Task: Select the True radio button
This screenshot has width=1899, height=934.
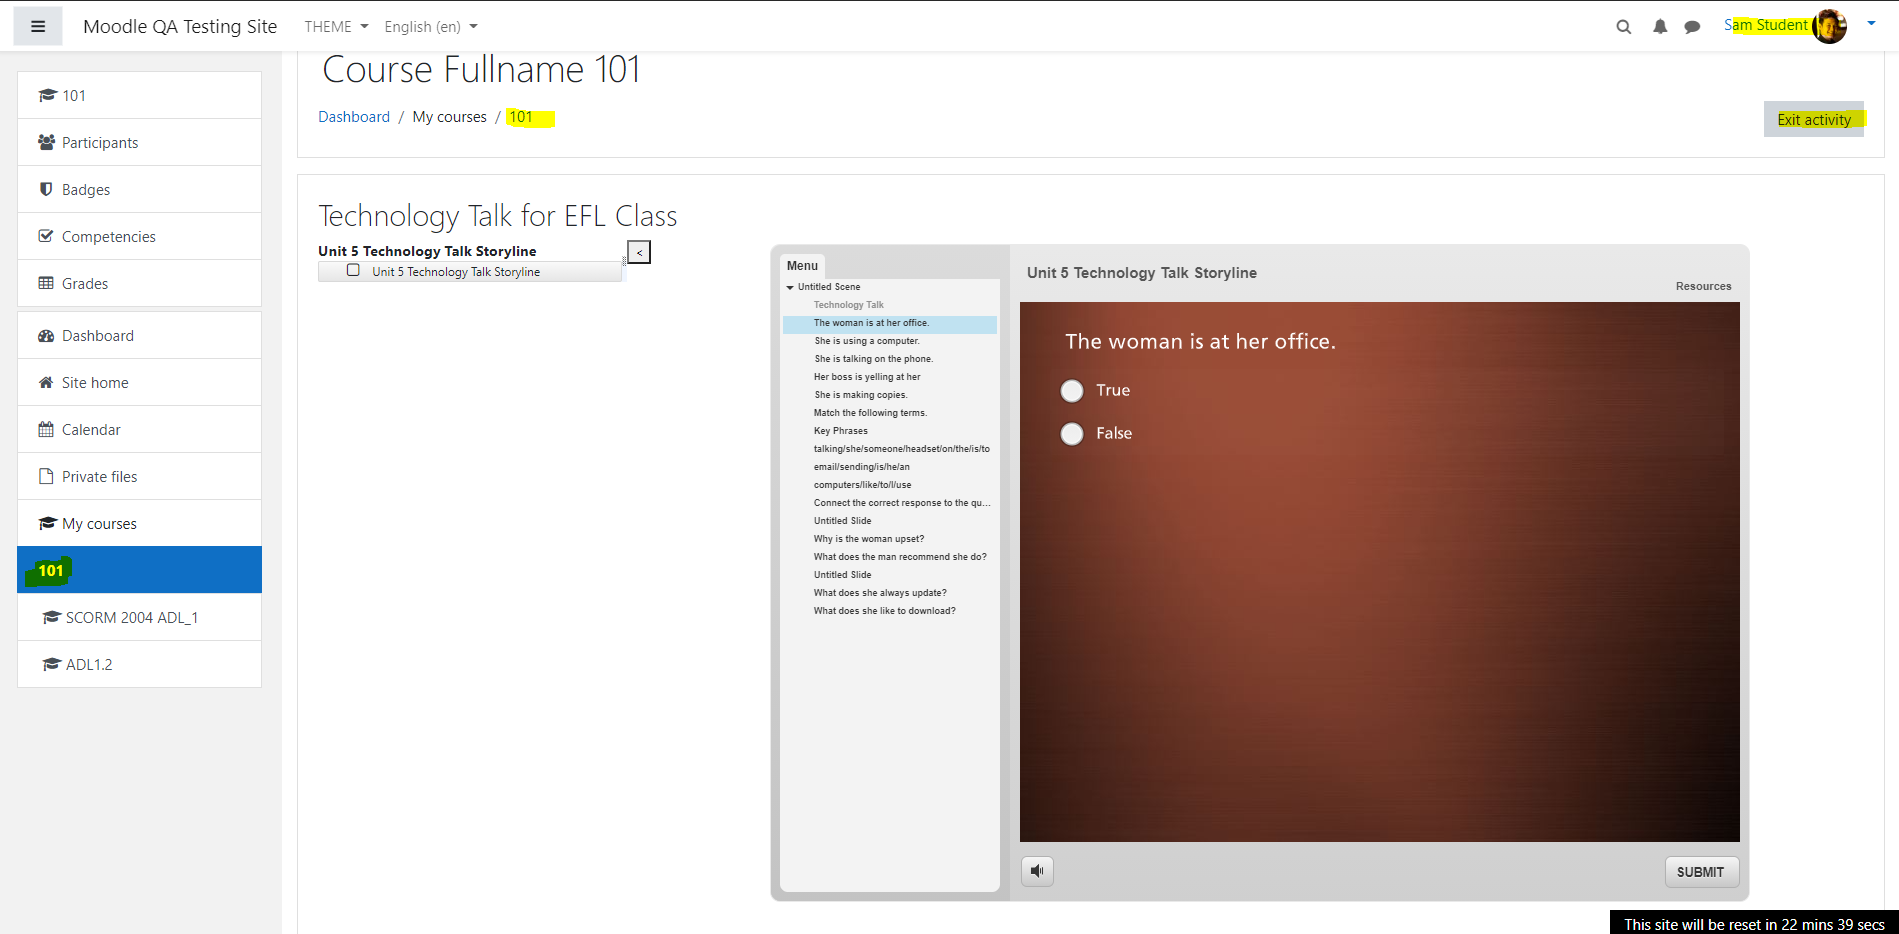Action: click(x=1072, y=391)
